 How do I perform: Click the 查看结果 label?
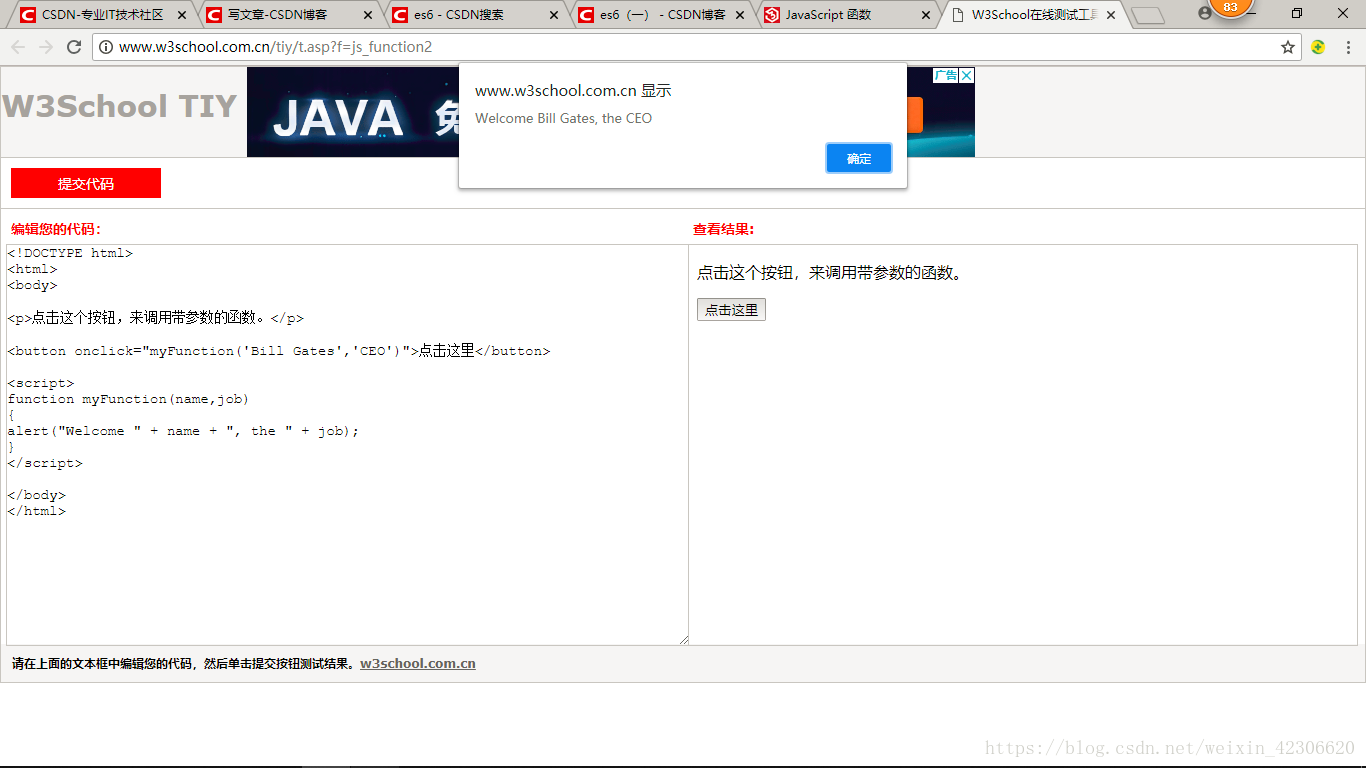[724, 229]
